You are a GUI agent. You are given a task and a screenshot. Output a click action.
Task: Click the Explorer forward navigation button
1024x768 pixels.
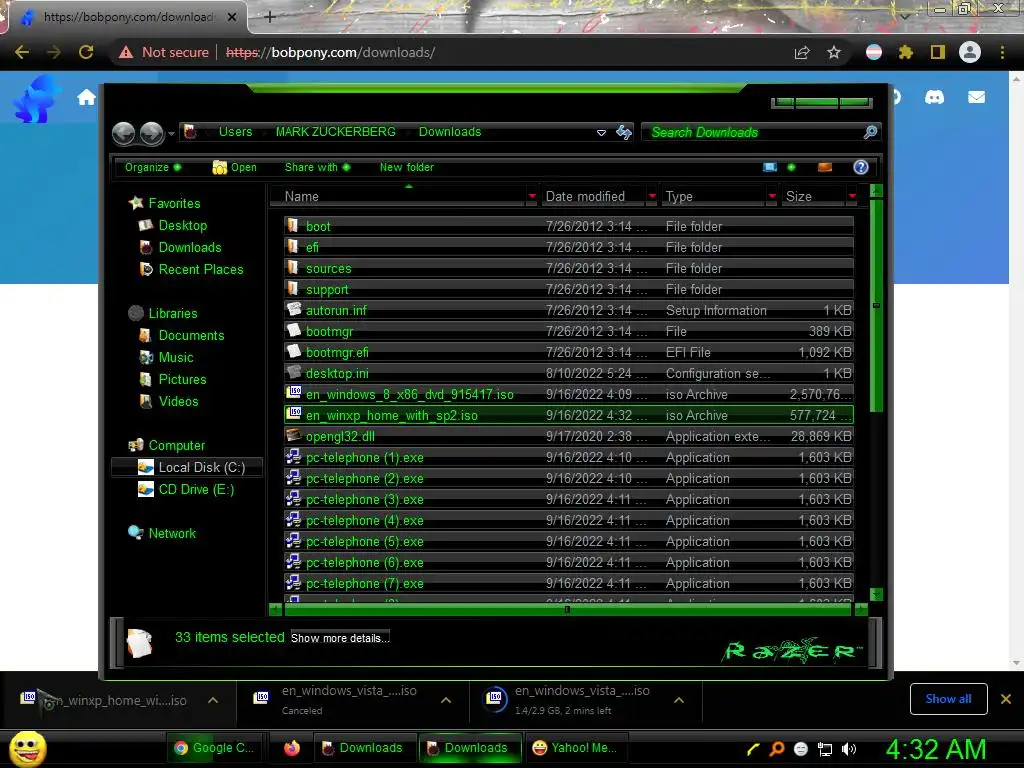152,133
